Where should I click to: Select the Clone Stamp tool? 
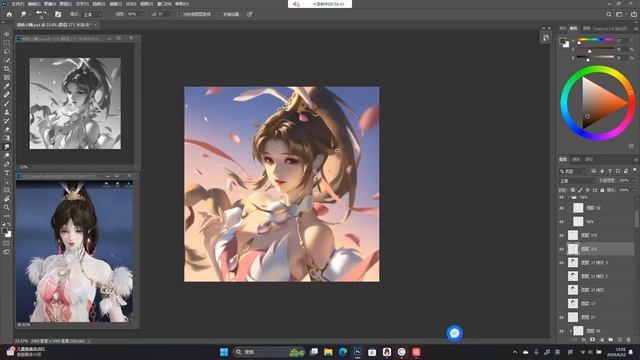tap(7, 112)
